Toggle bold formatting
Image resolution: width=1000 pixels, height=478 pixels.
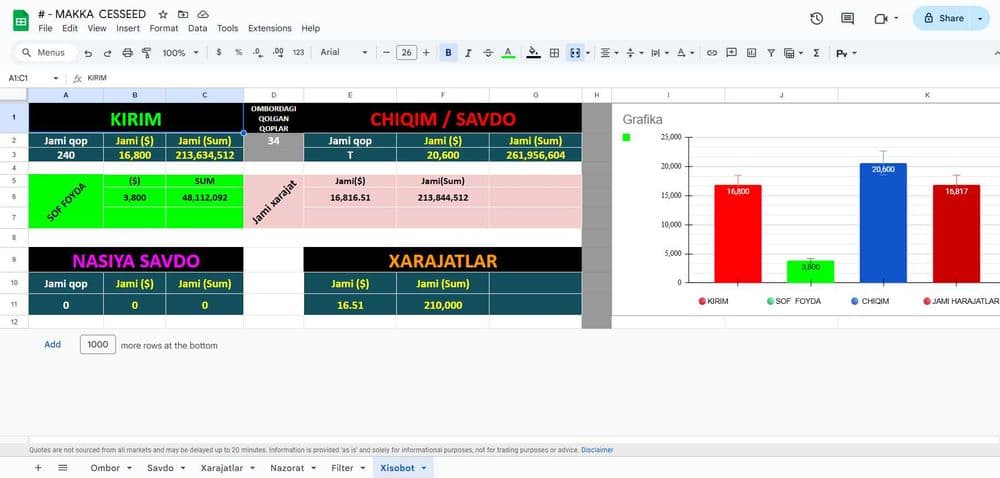pyautogui.click(x=448, y=53)
